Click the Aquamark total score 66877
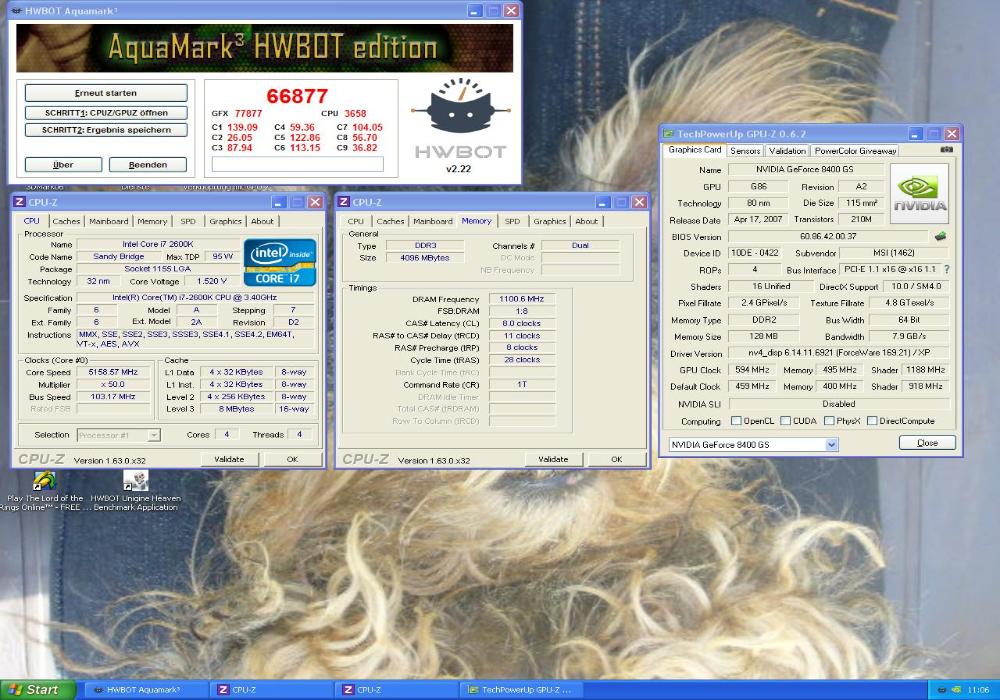Viewport: 1000px width, 700px height. (297, 96)
